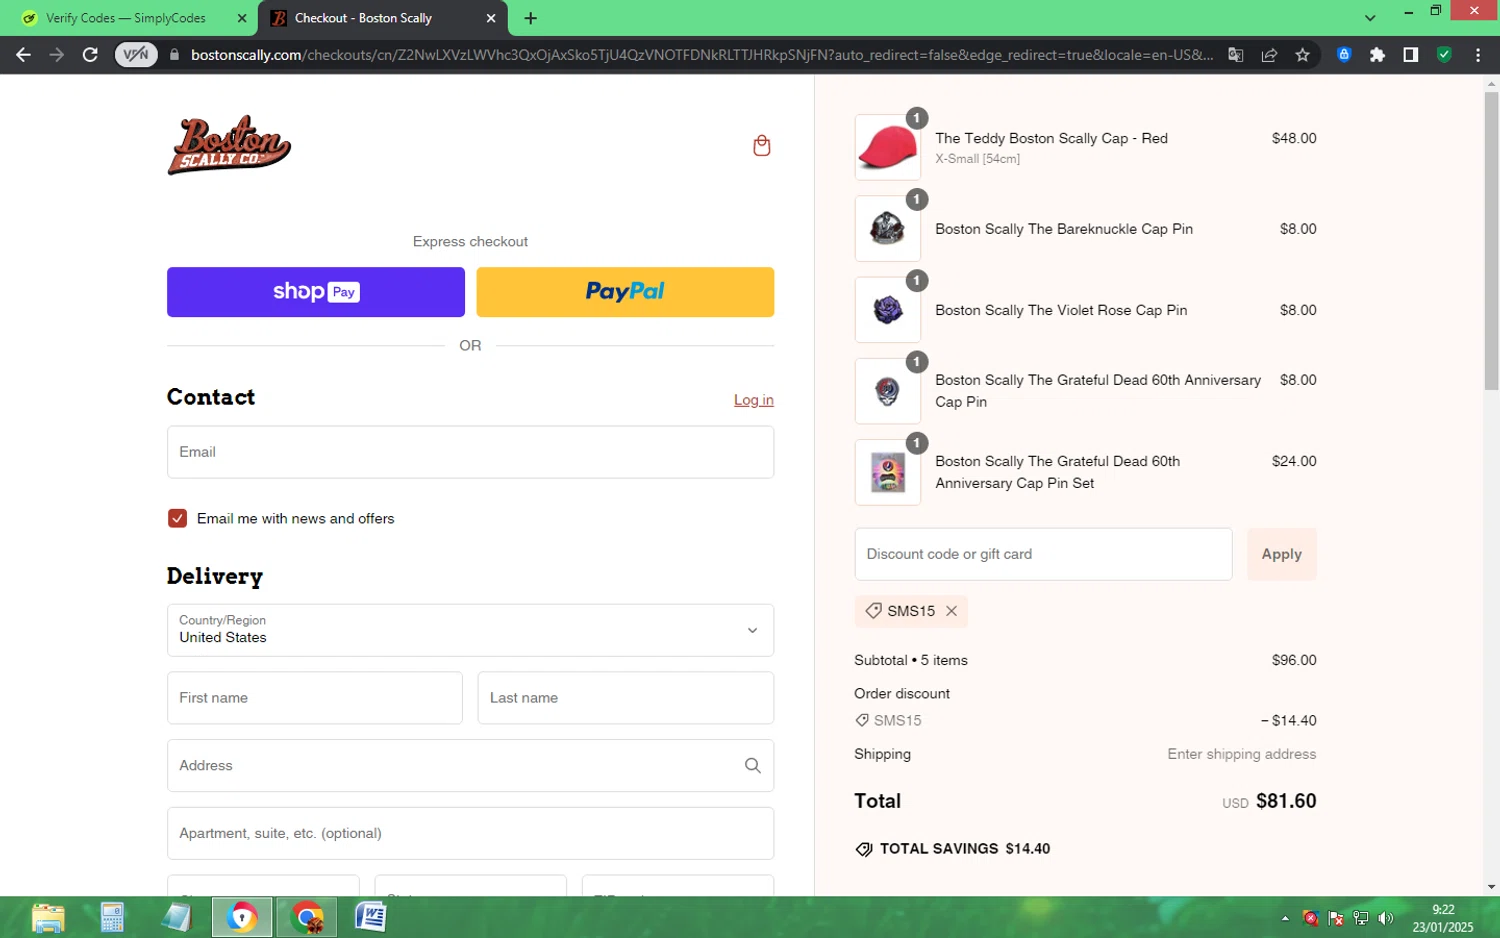The height and width of the screenshot is (938, 1500).
Task: View the site information lock icon
Action: pos(175,55)
